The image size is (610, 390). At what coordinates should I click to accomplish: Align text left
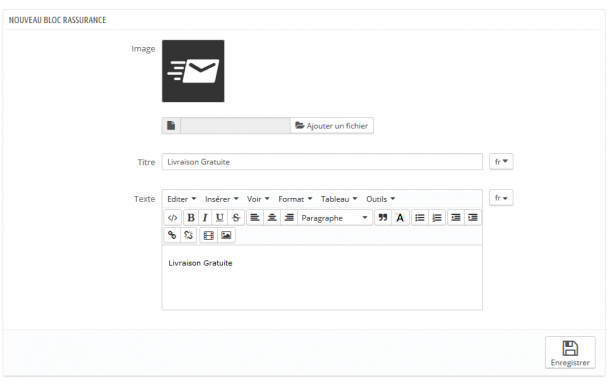coord(255,218)
